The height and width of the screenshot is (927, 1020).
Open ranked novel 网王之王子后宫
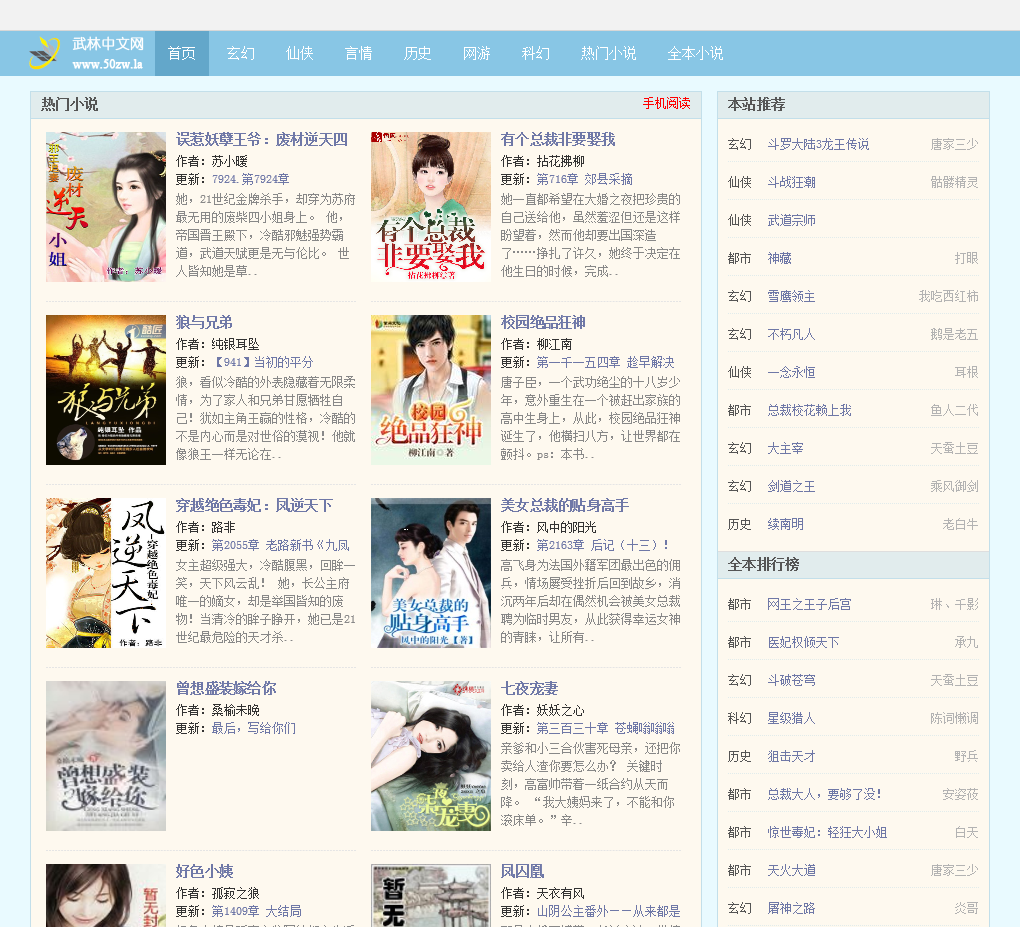809,604
